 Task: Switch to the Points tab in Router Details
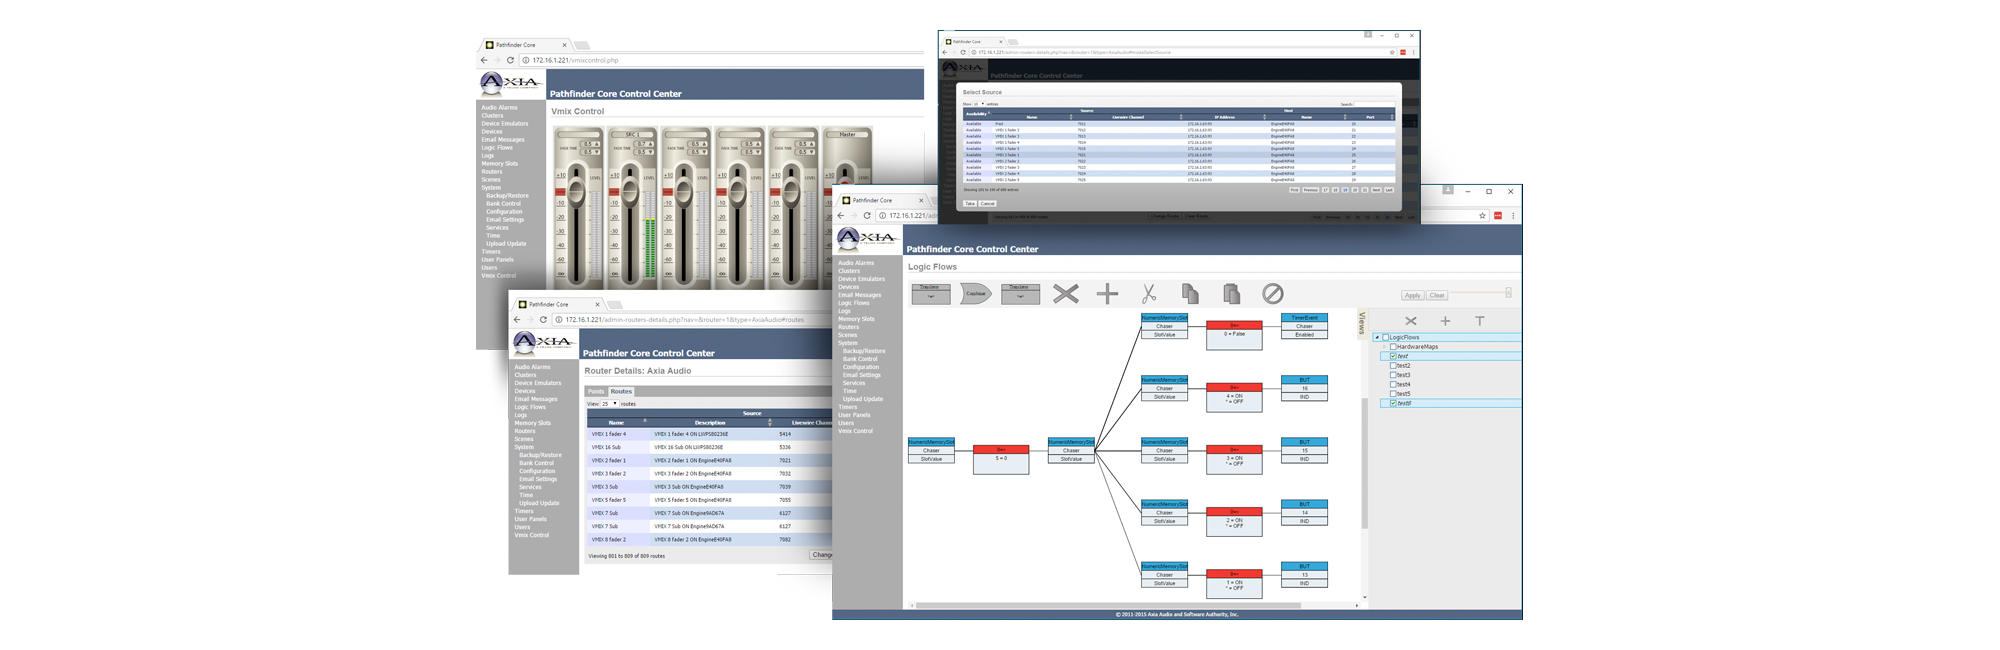pos(596,391)
